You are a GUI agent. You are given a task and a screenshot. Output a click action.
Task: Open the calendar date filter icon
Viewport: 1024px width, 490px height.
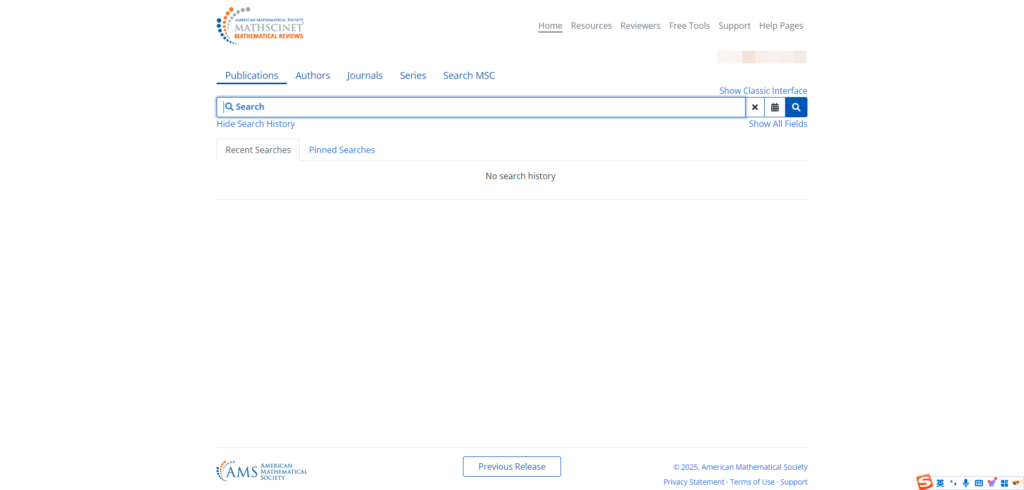point(775,107)
